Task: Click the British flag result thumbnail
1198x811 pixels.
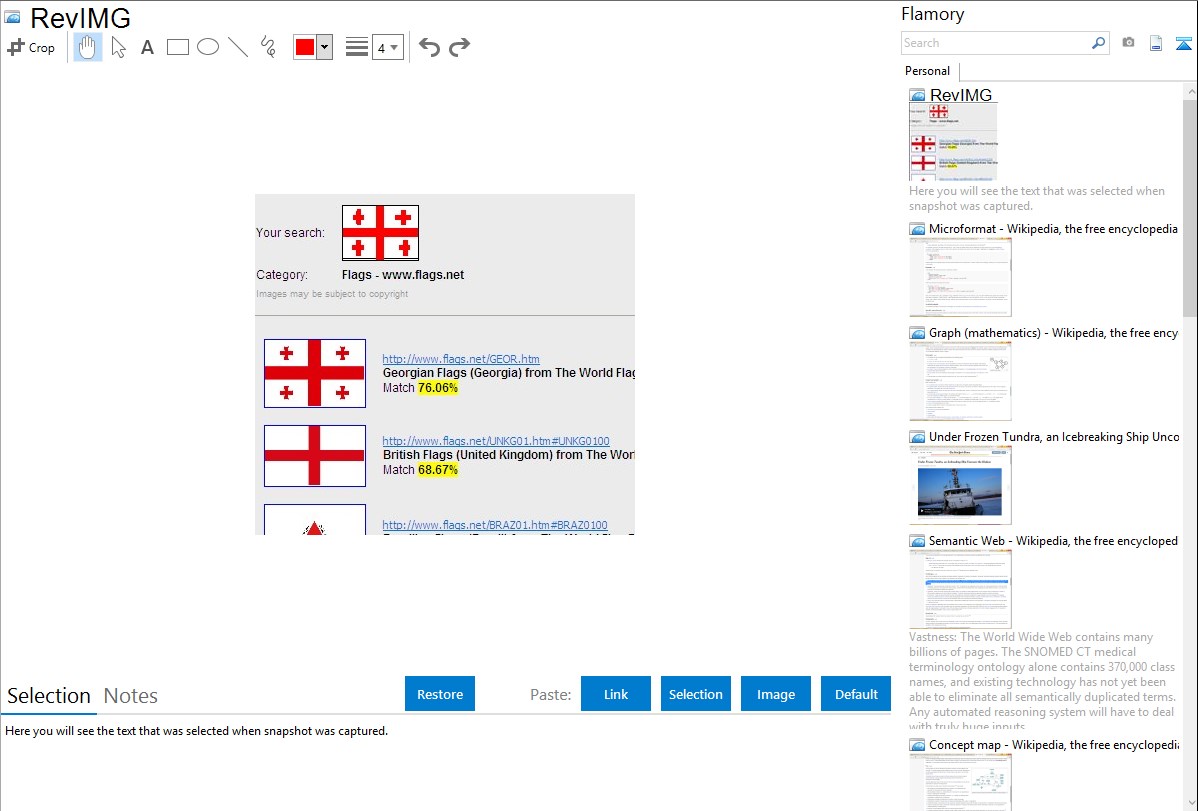Action: click(315, 456)
